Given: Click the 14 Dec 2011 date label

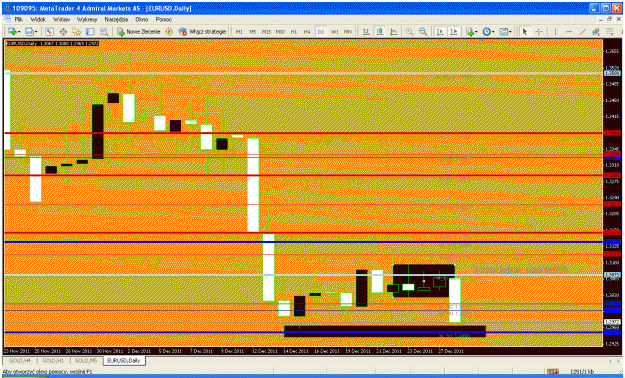Looking at the screenshot, I should coord(295,351).
